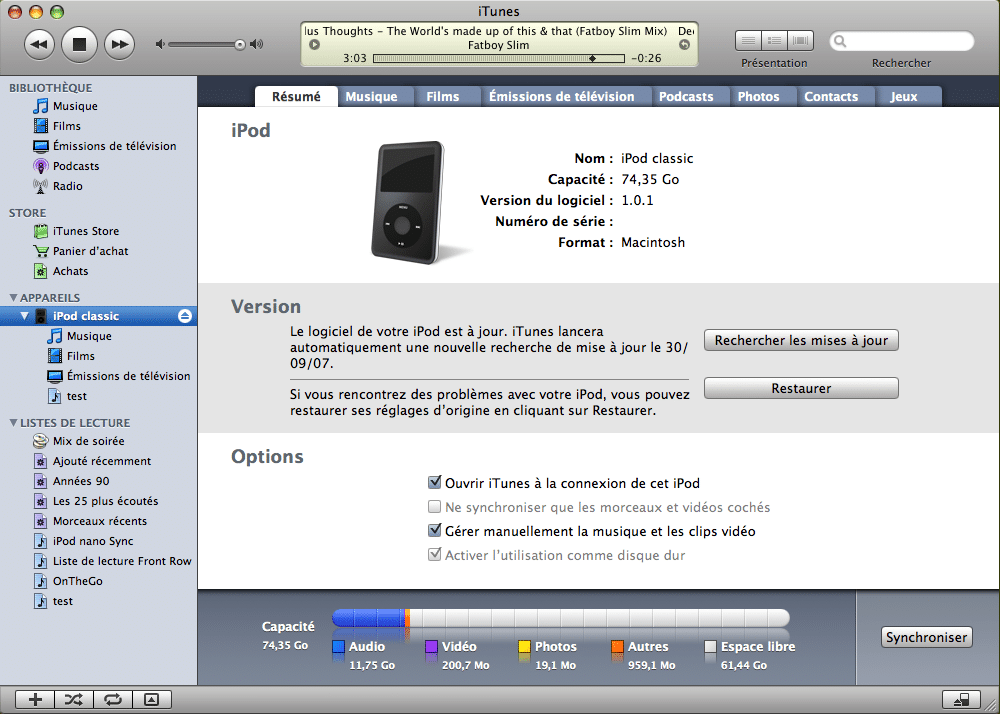Add new playlist with plus button
This screenshot has width=1000, height=714.
click(35, 699)
